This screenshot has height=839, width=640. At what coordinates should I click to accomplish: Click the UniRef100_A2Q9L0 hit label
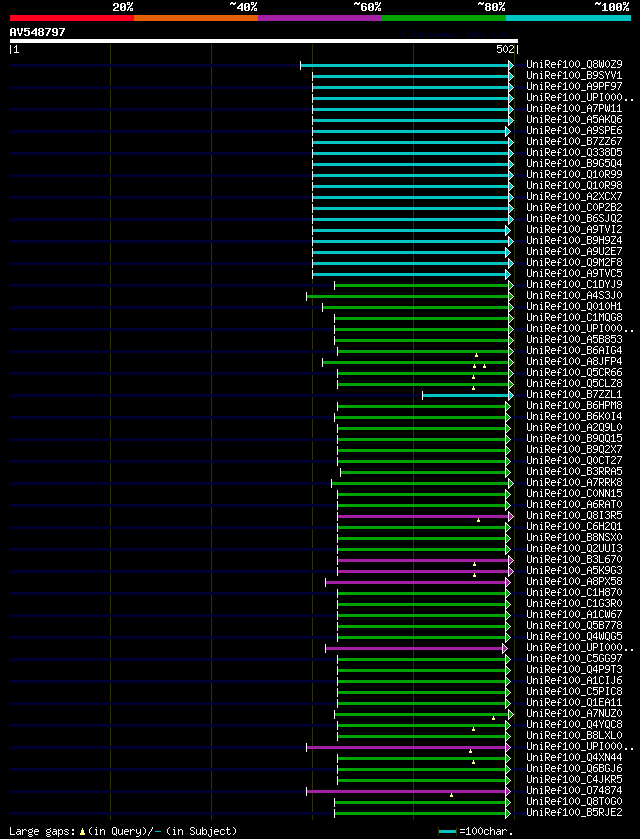pyautogui.click(x=574, y=428)
